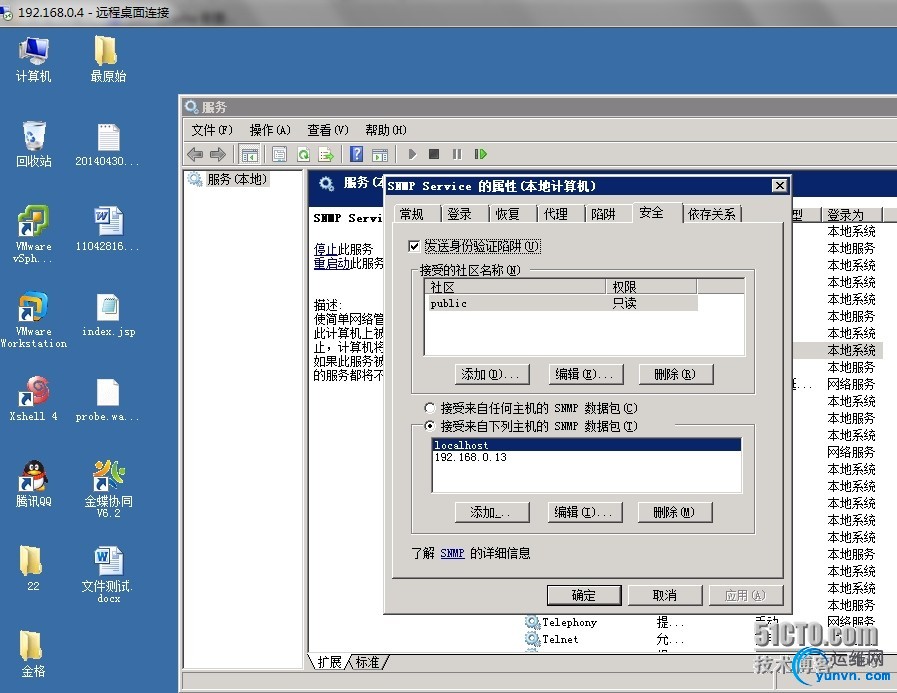The image size is (897, 693).
Task: Click the 确定 button
Action: pyautogui.click(x=584, y=595)
